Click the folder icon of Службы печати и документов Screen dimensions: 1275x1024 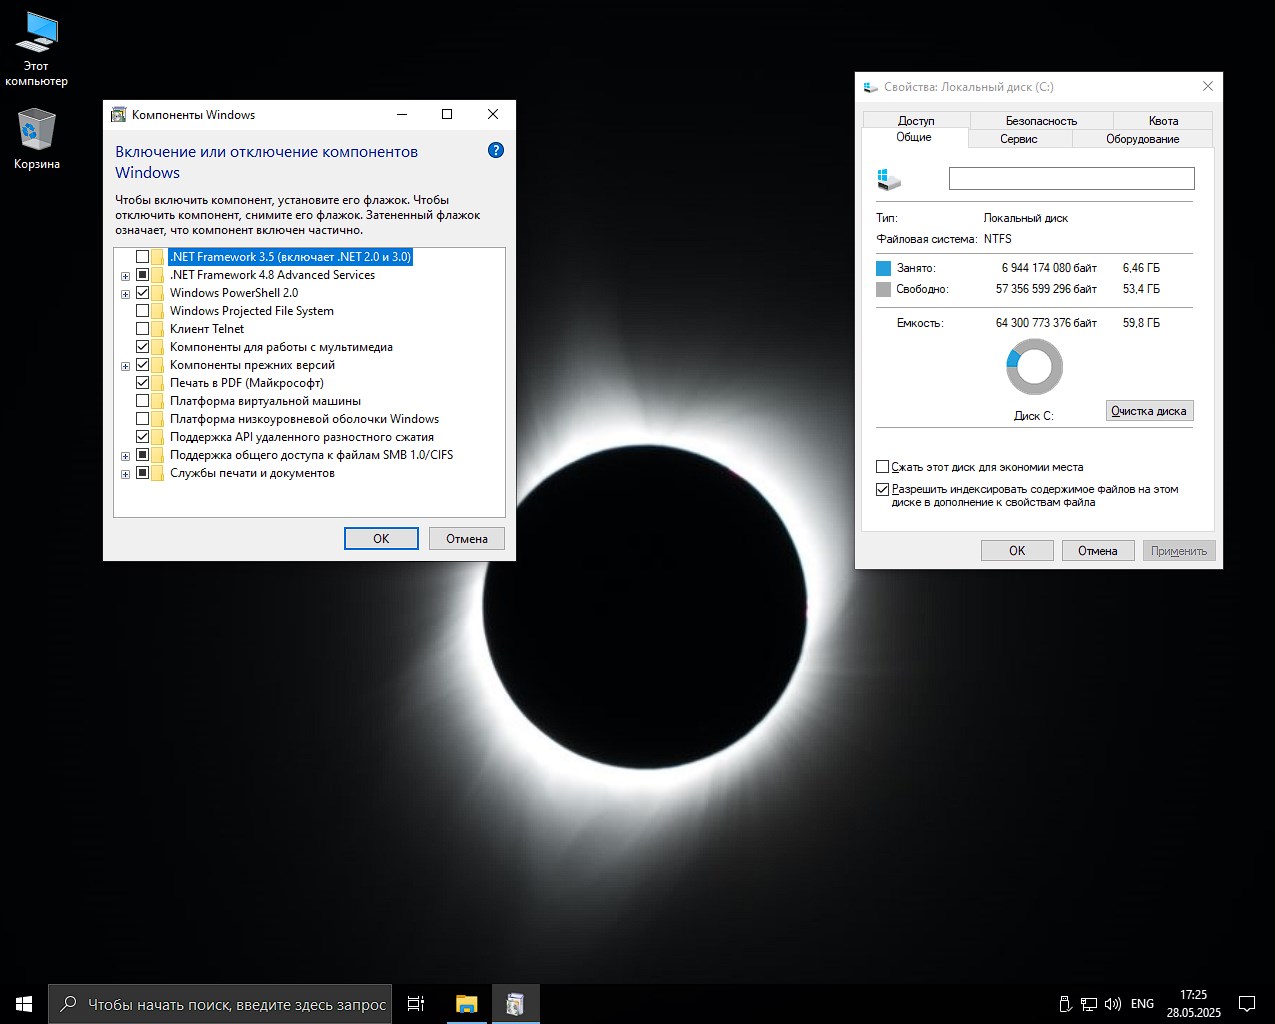158,473
